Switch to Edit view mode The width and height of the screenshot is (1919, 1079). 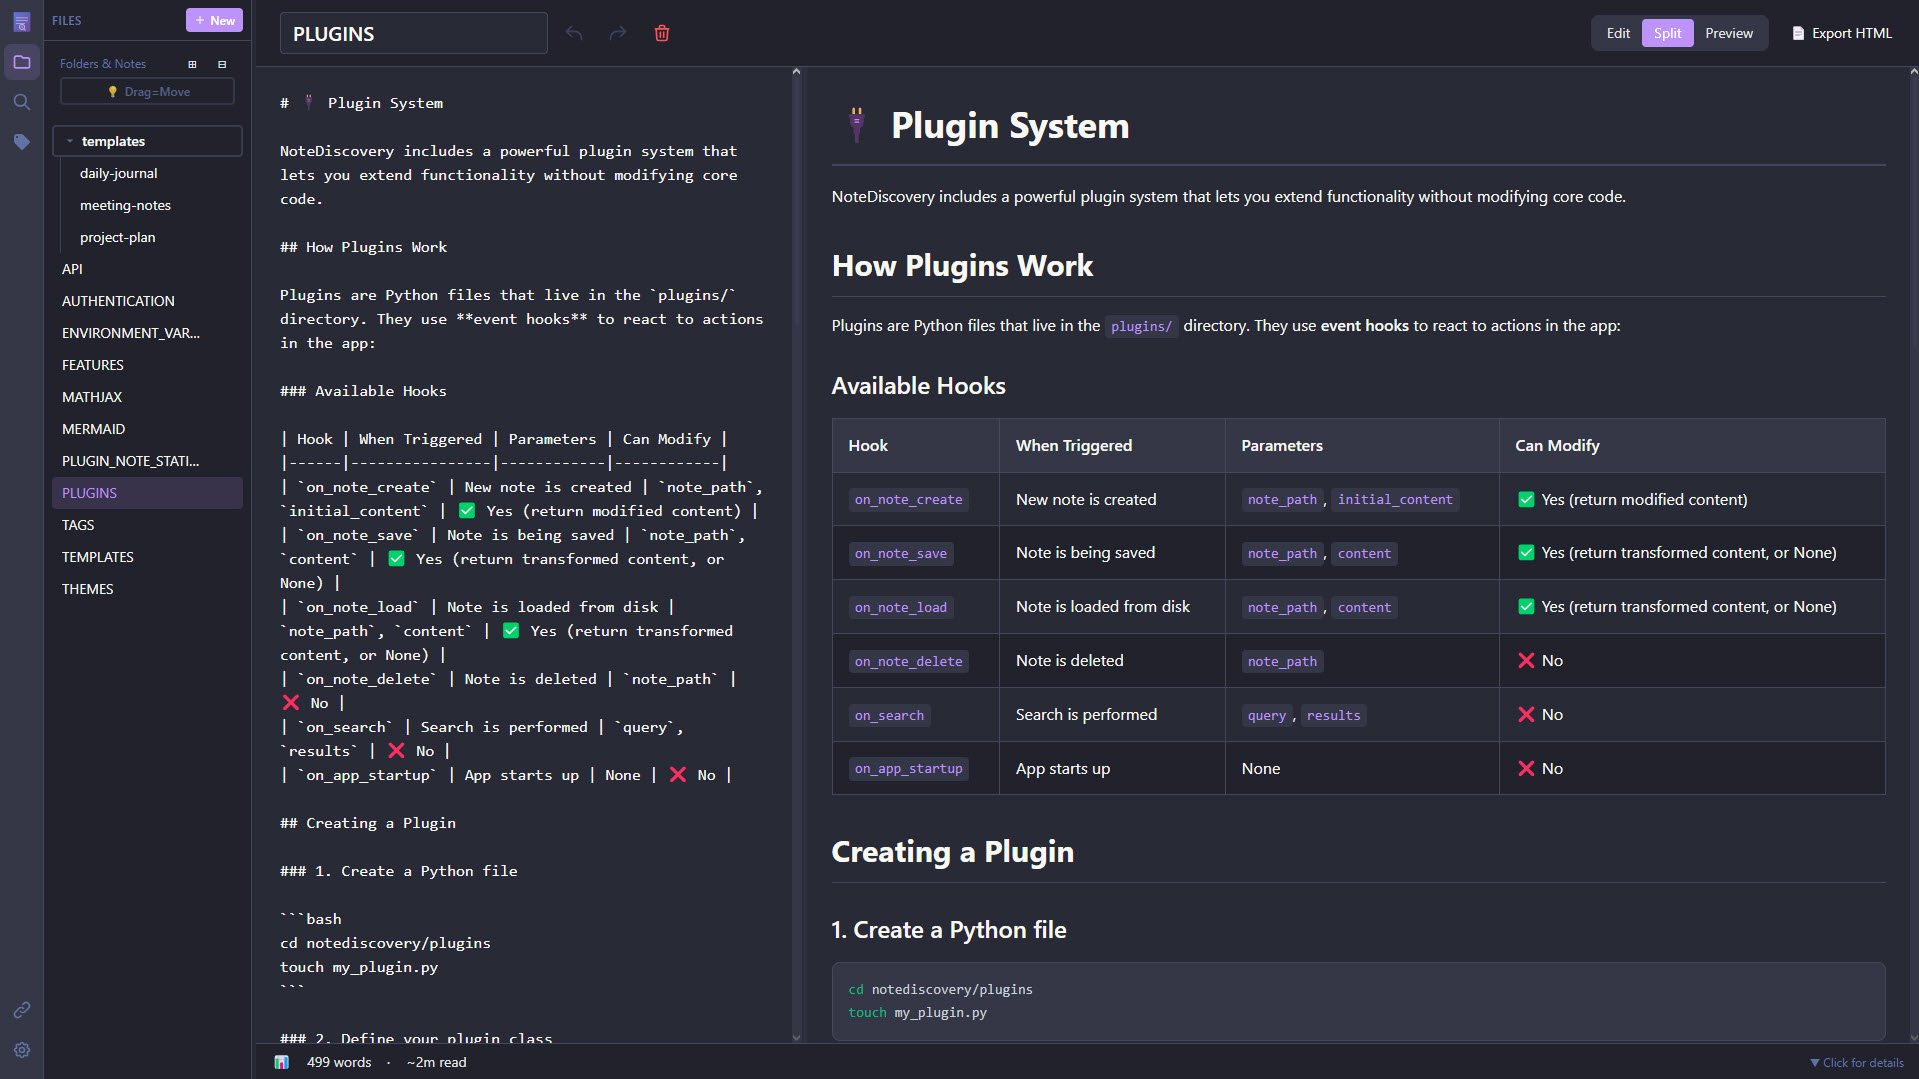click(1618, 33)
